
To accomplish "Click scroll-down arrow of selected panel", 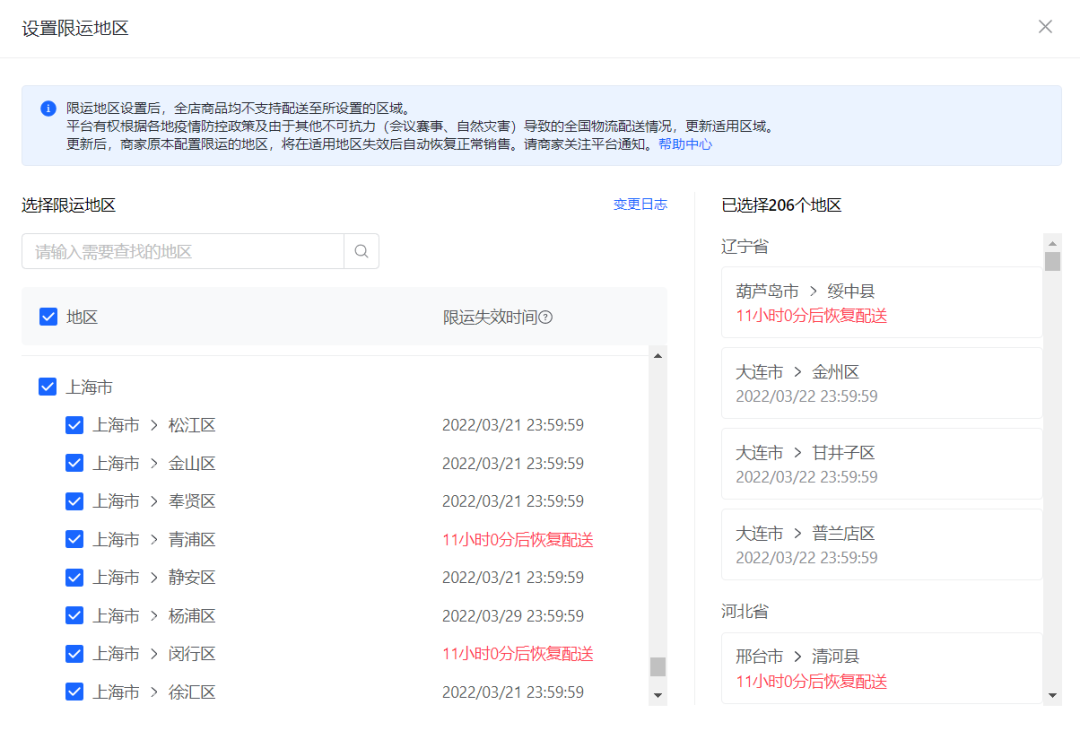I will (1052, 695).
